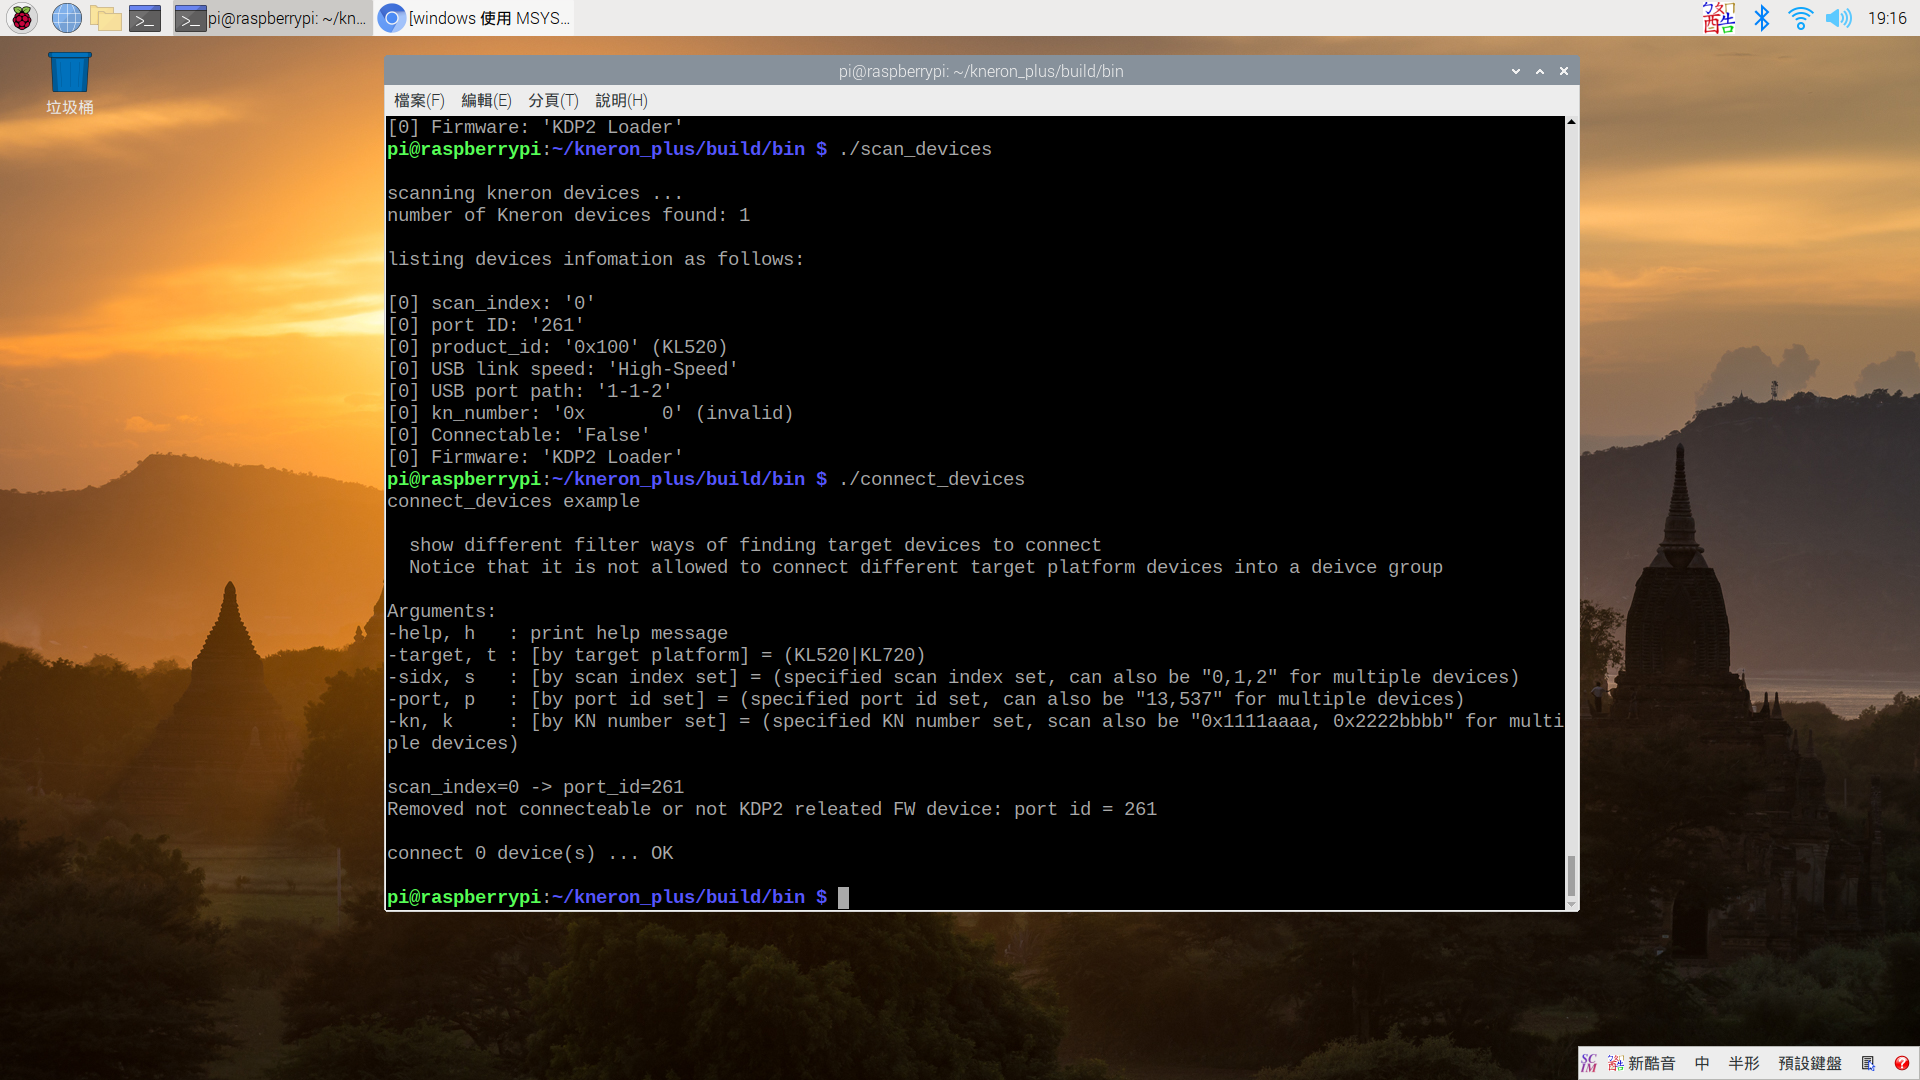Click the last prompt line with the cursor
Viewport: 1920px width, 1080px height.
618,897
